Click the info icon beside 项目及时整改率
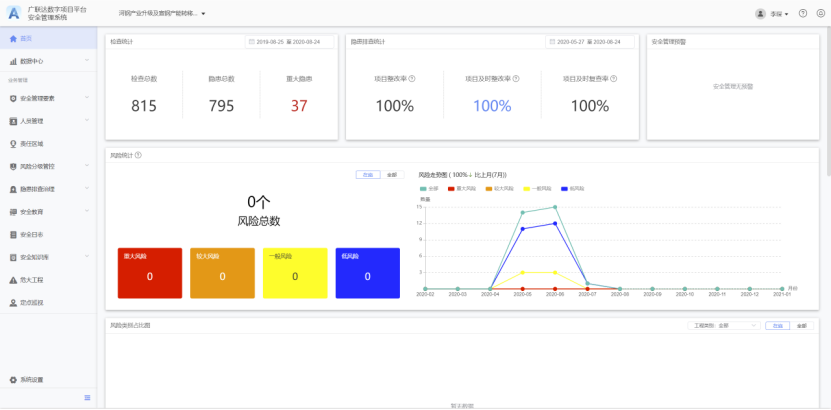This screenshot has height=410, width=831. [x=518, y=78]
